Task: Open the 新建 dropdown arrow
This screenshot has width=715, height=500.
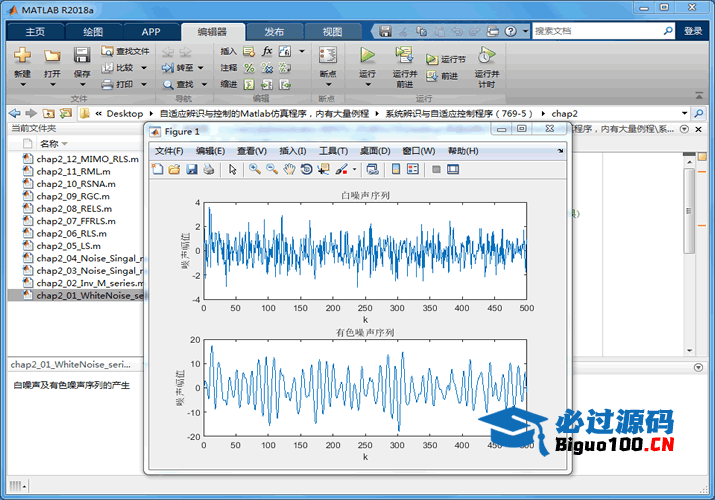Action: (22, 85)
